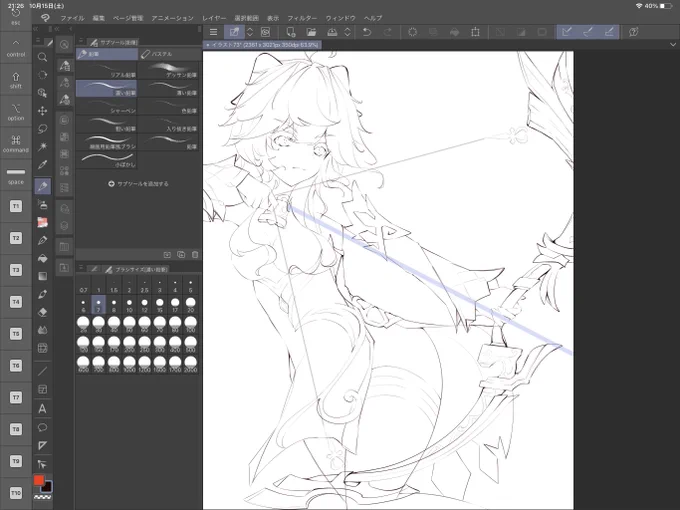Choose the リアル鉛筆 brush
Viewport: 680px width, 510px height.
tap(107, 71)
